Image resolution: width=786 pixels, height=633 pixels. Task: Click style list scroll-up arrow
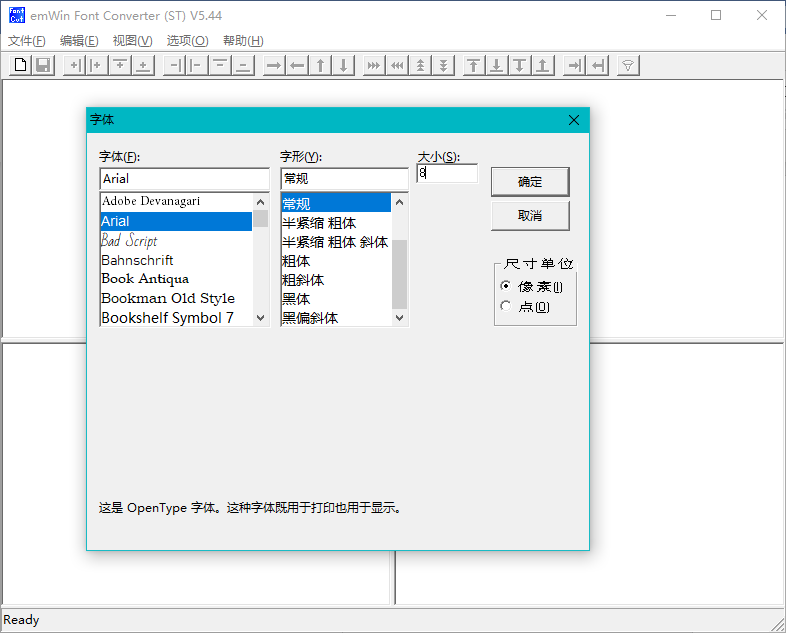400,202
